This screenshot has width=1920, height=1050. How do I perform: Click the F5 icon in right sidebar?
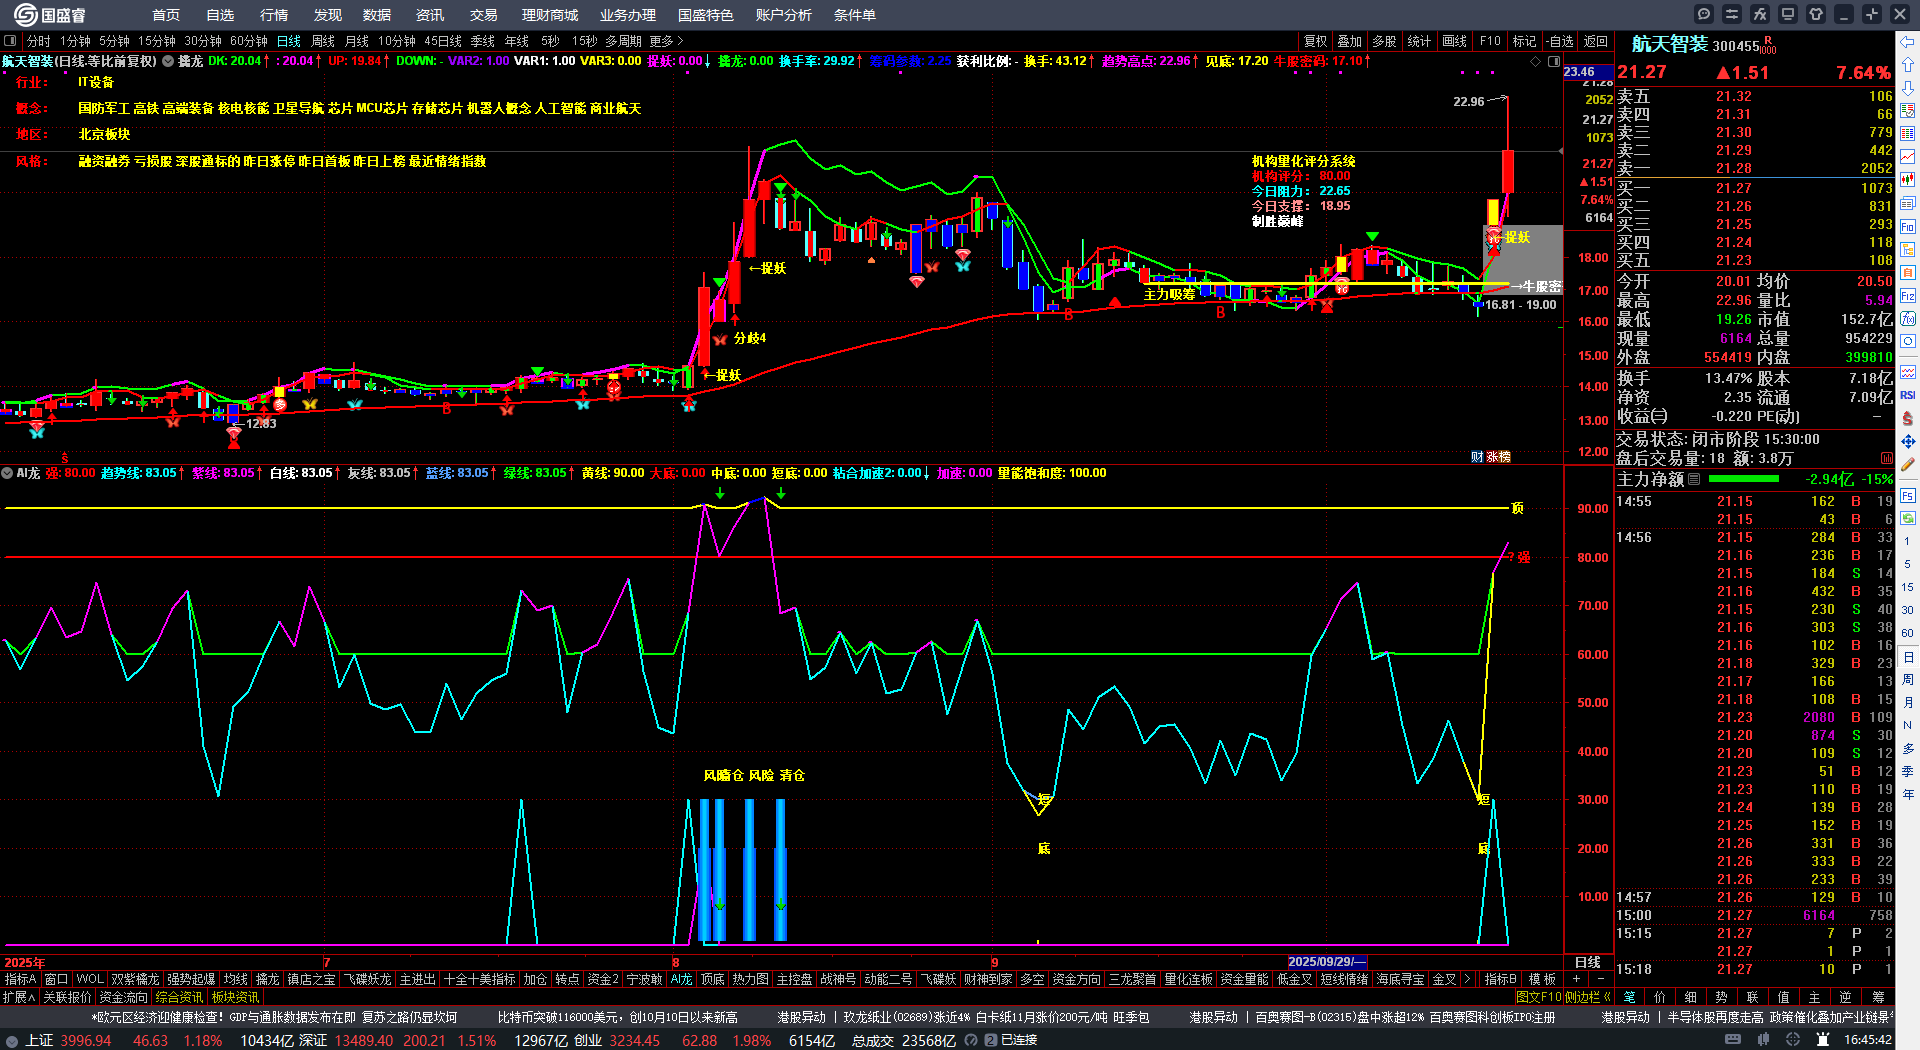(1908, 496)
